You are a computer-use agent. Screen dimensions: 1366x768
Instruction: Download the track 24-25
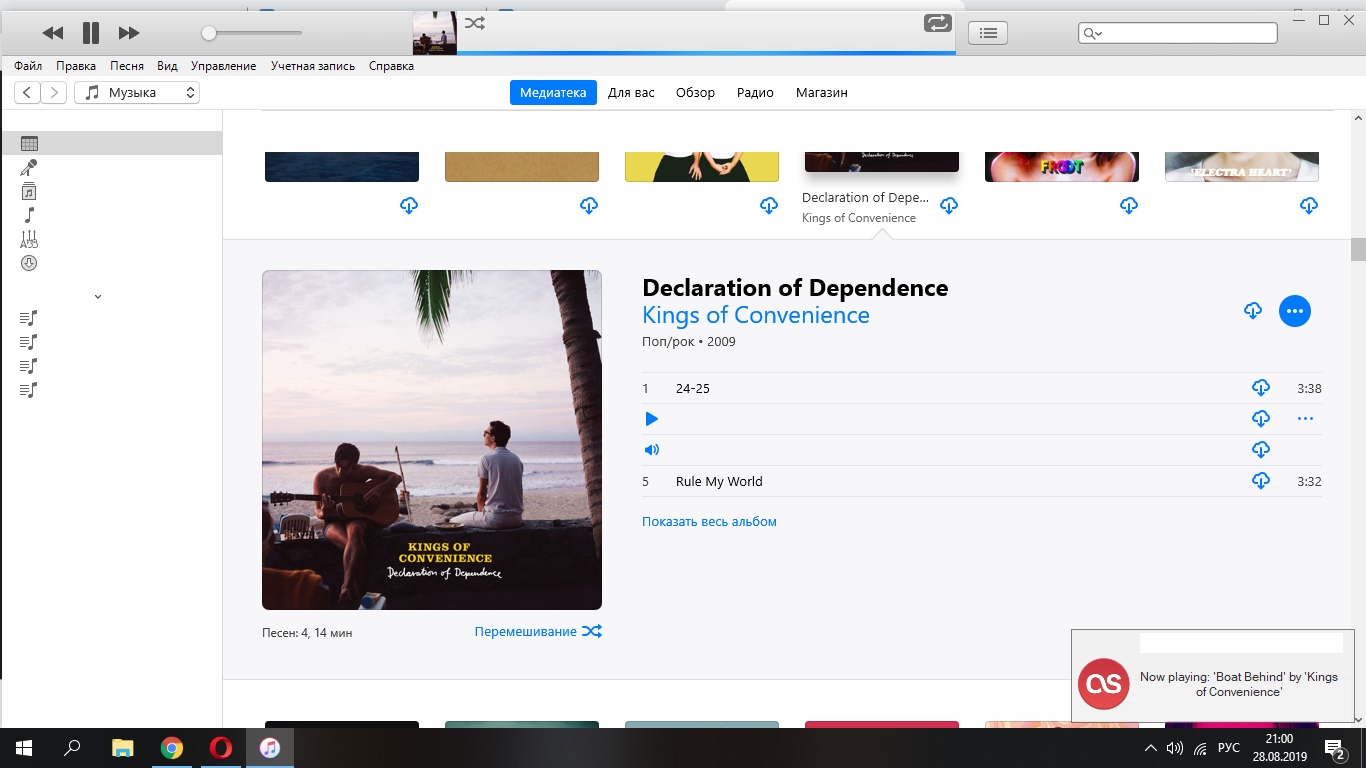click(x=1261, y=388)
